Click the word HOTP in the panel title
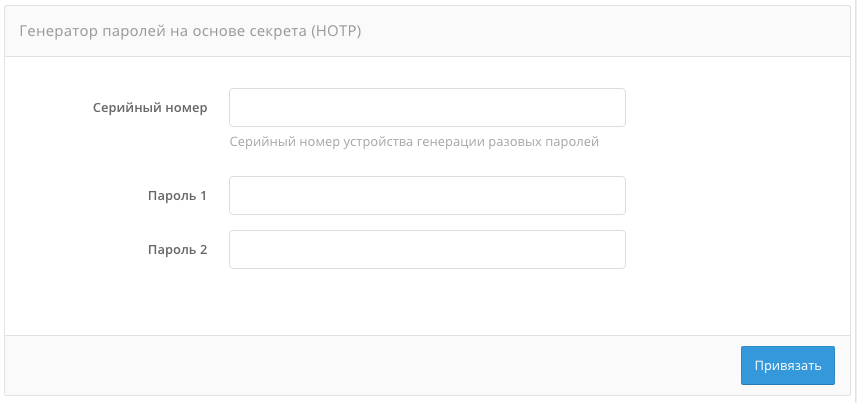The width and height of the screenshot is (857, 403). point(335,31)
